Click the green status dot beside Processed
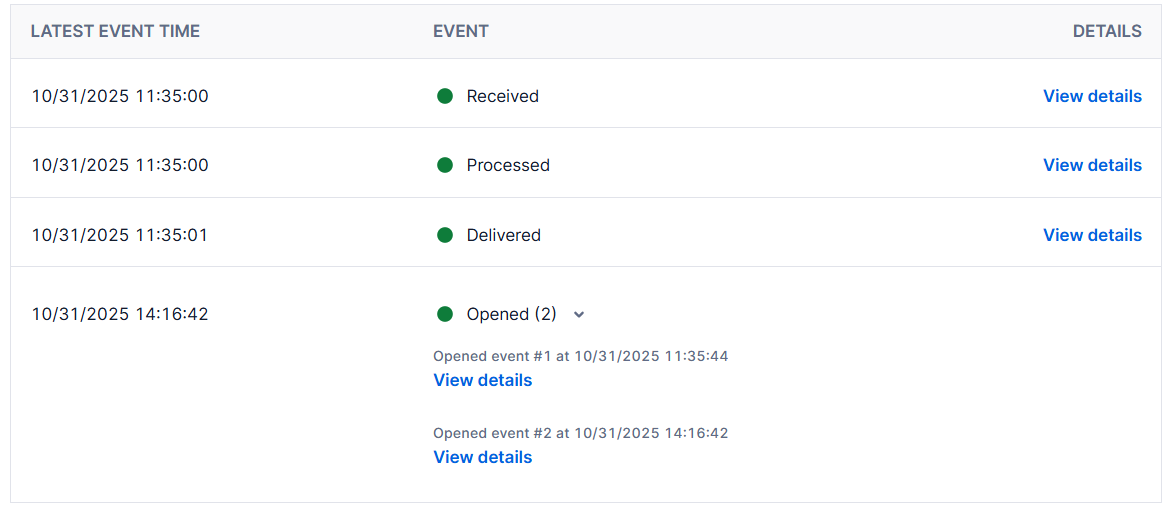This screenshot has height=511, width=1168. coord(445,165)
